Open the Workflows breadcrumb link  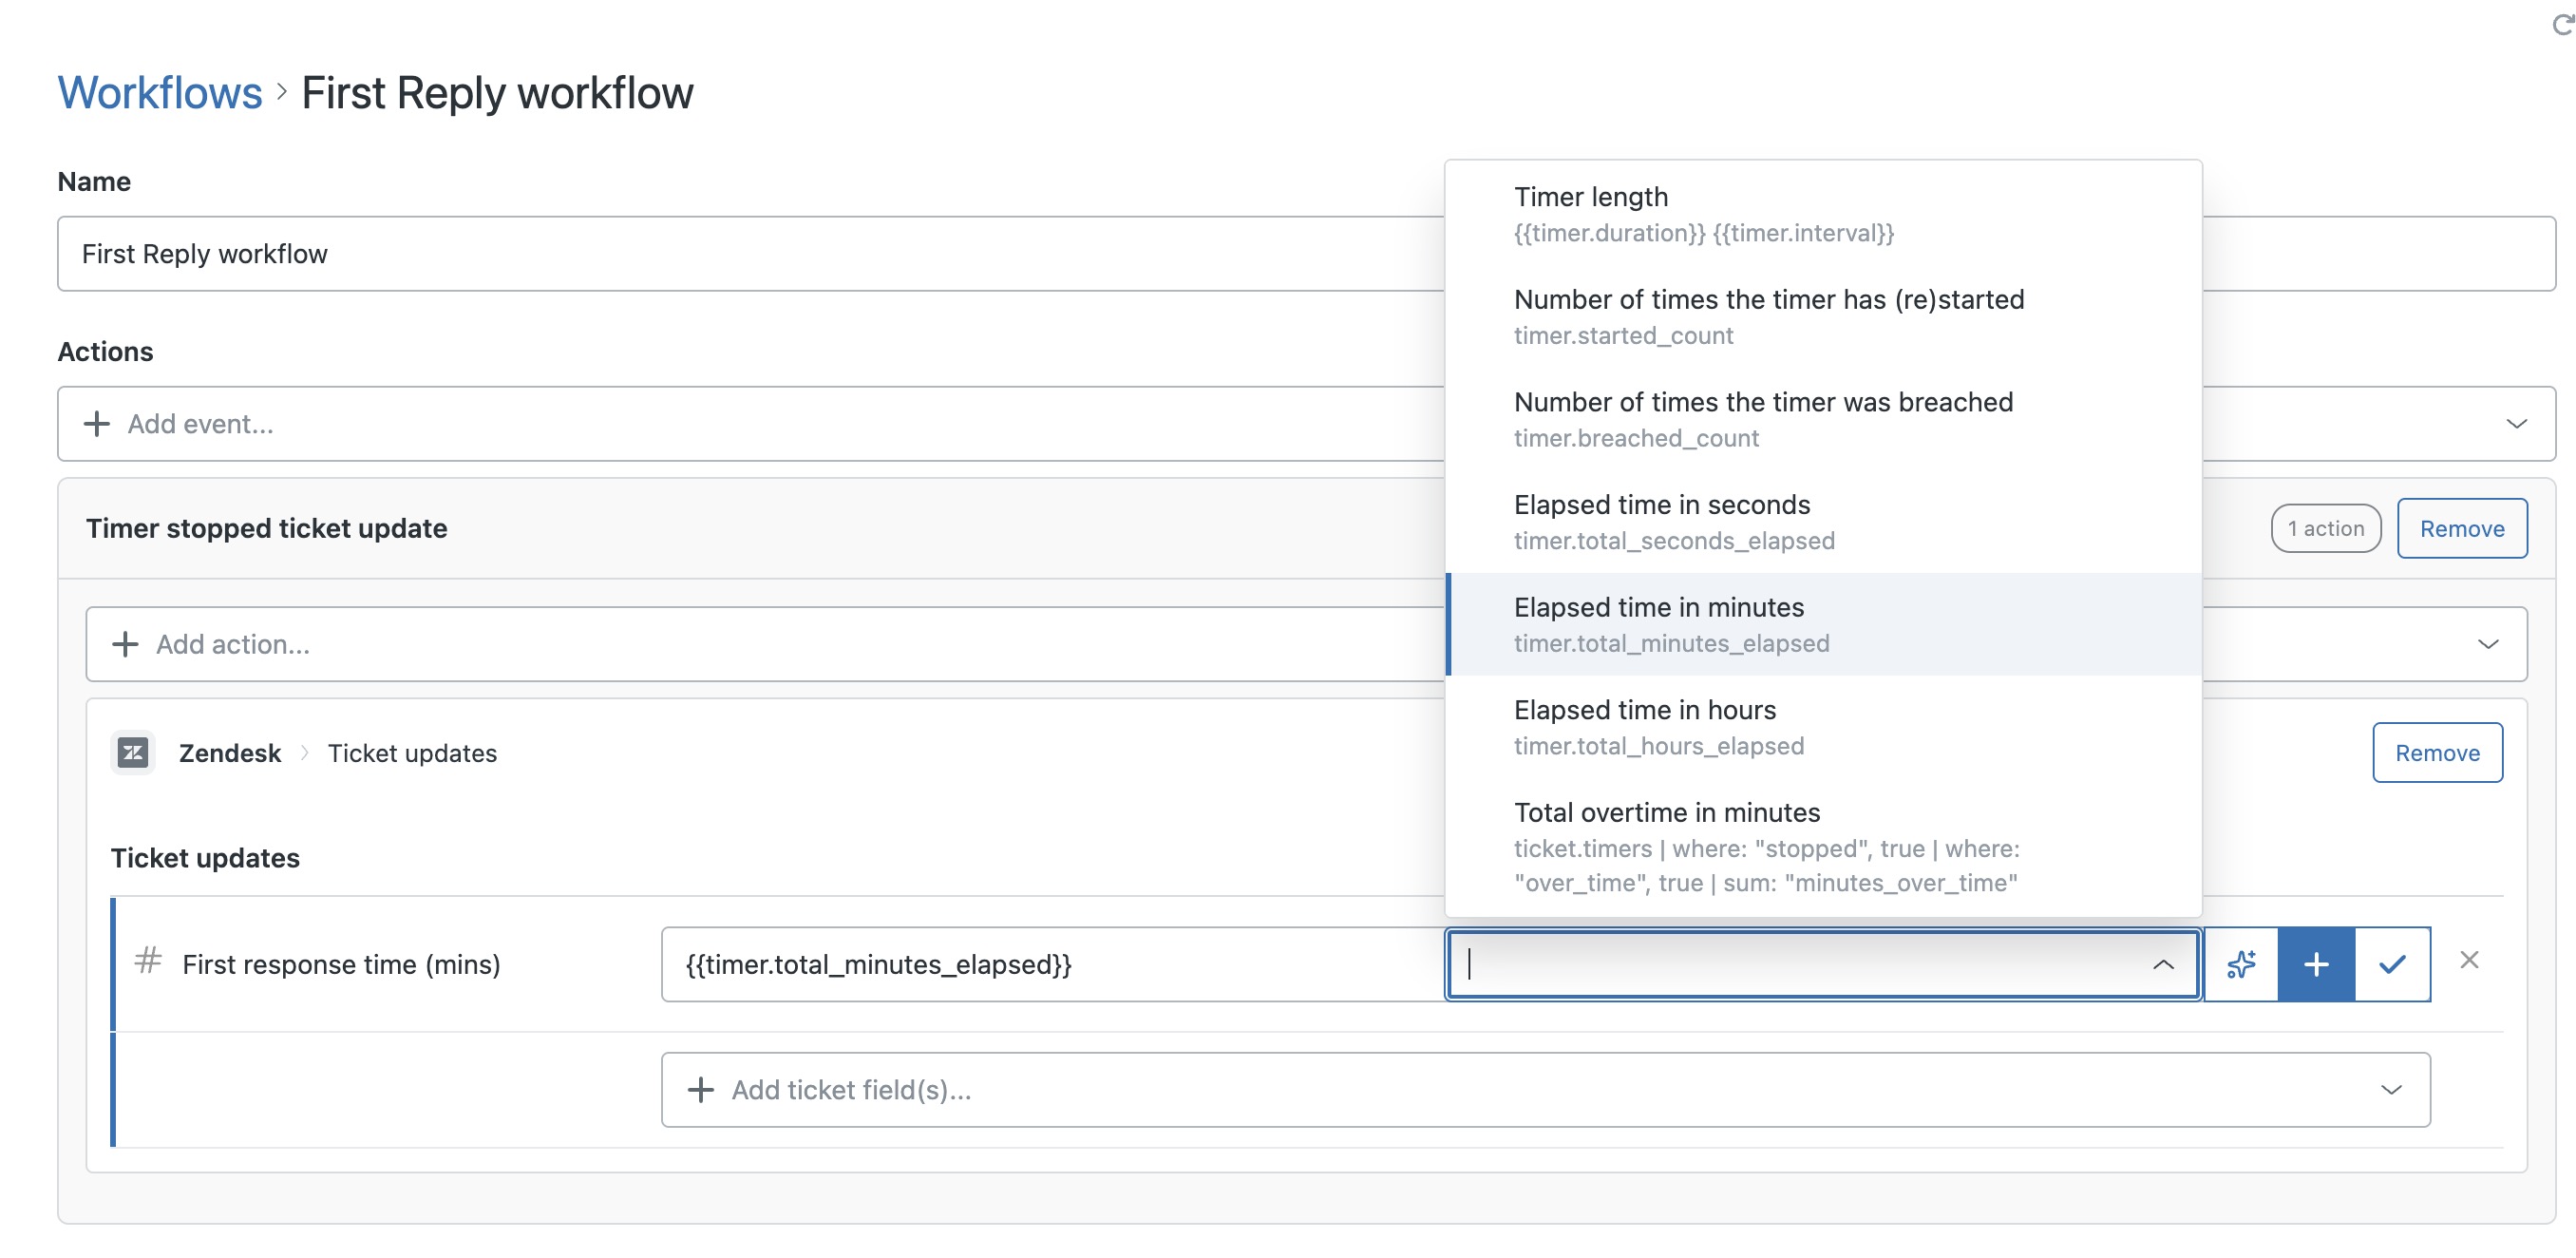tap(160, 93)
